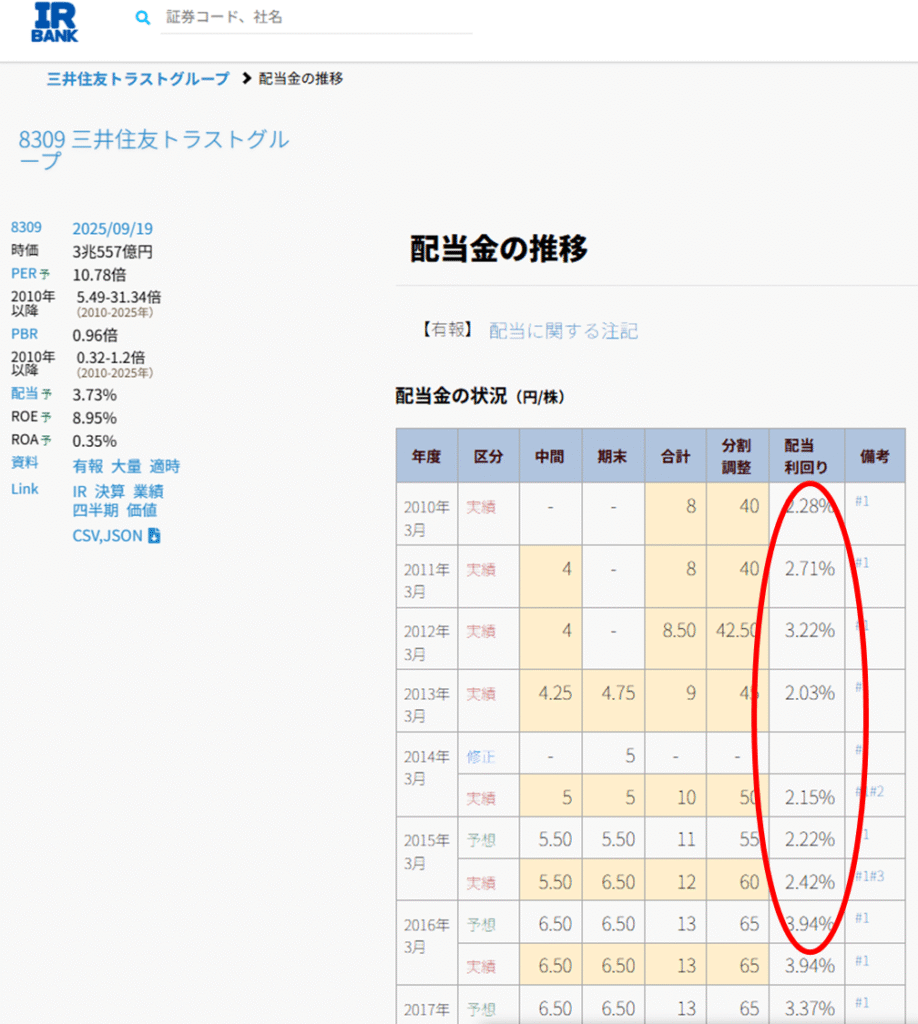Open the 四半期 page link

pos(95,510)
